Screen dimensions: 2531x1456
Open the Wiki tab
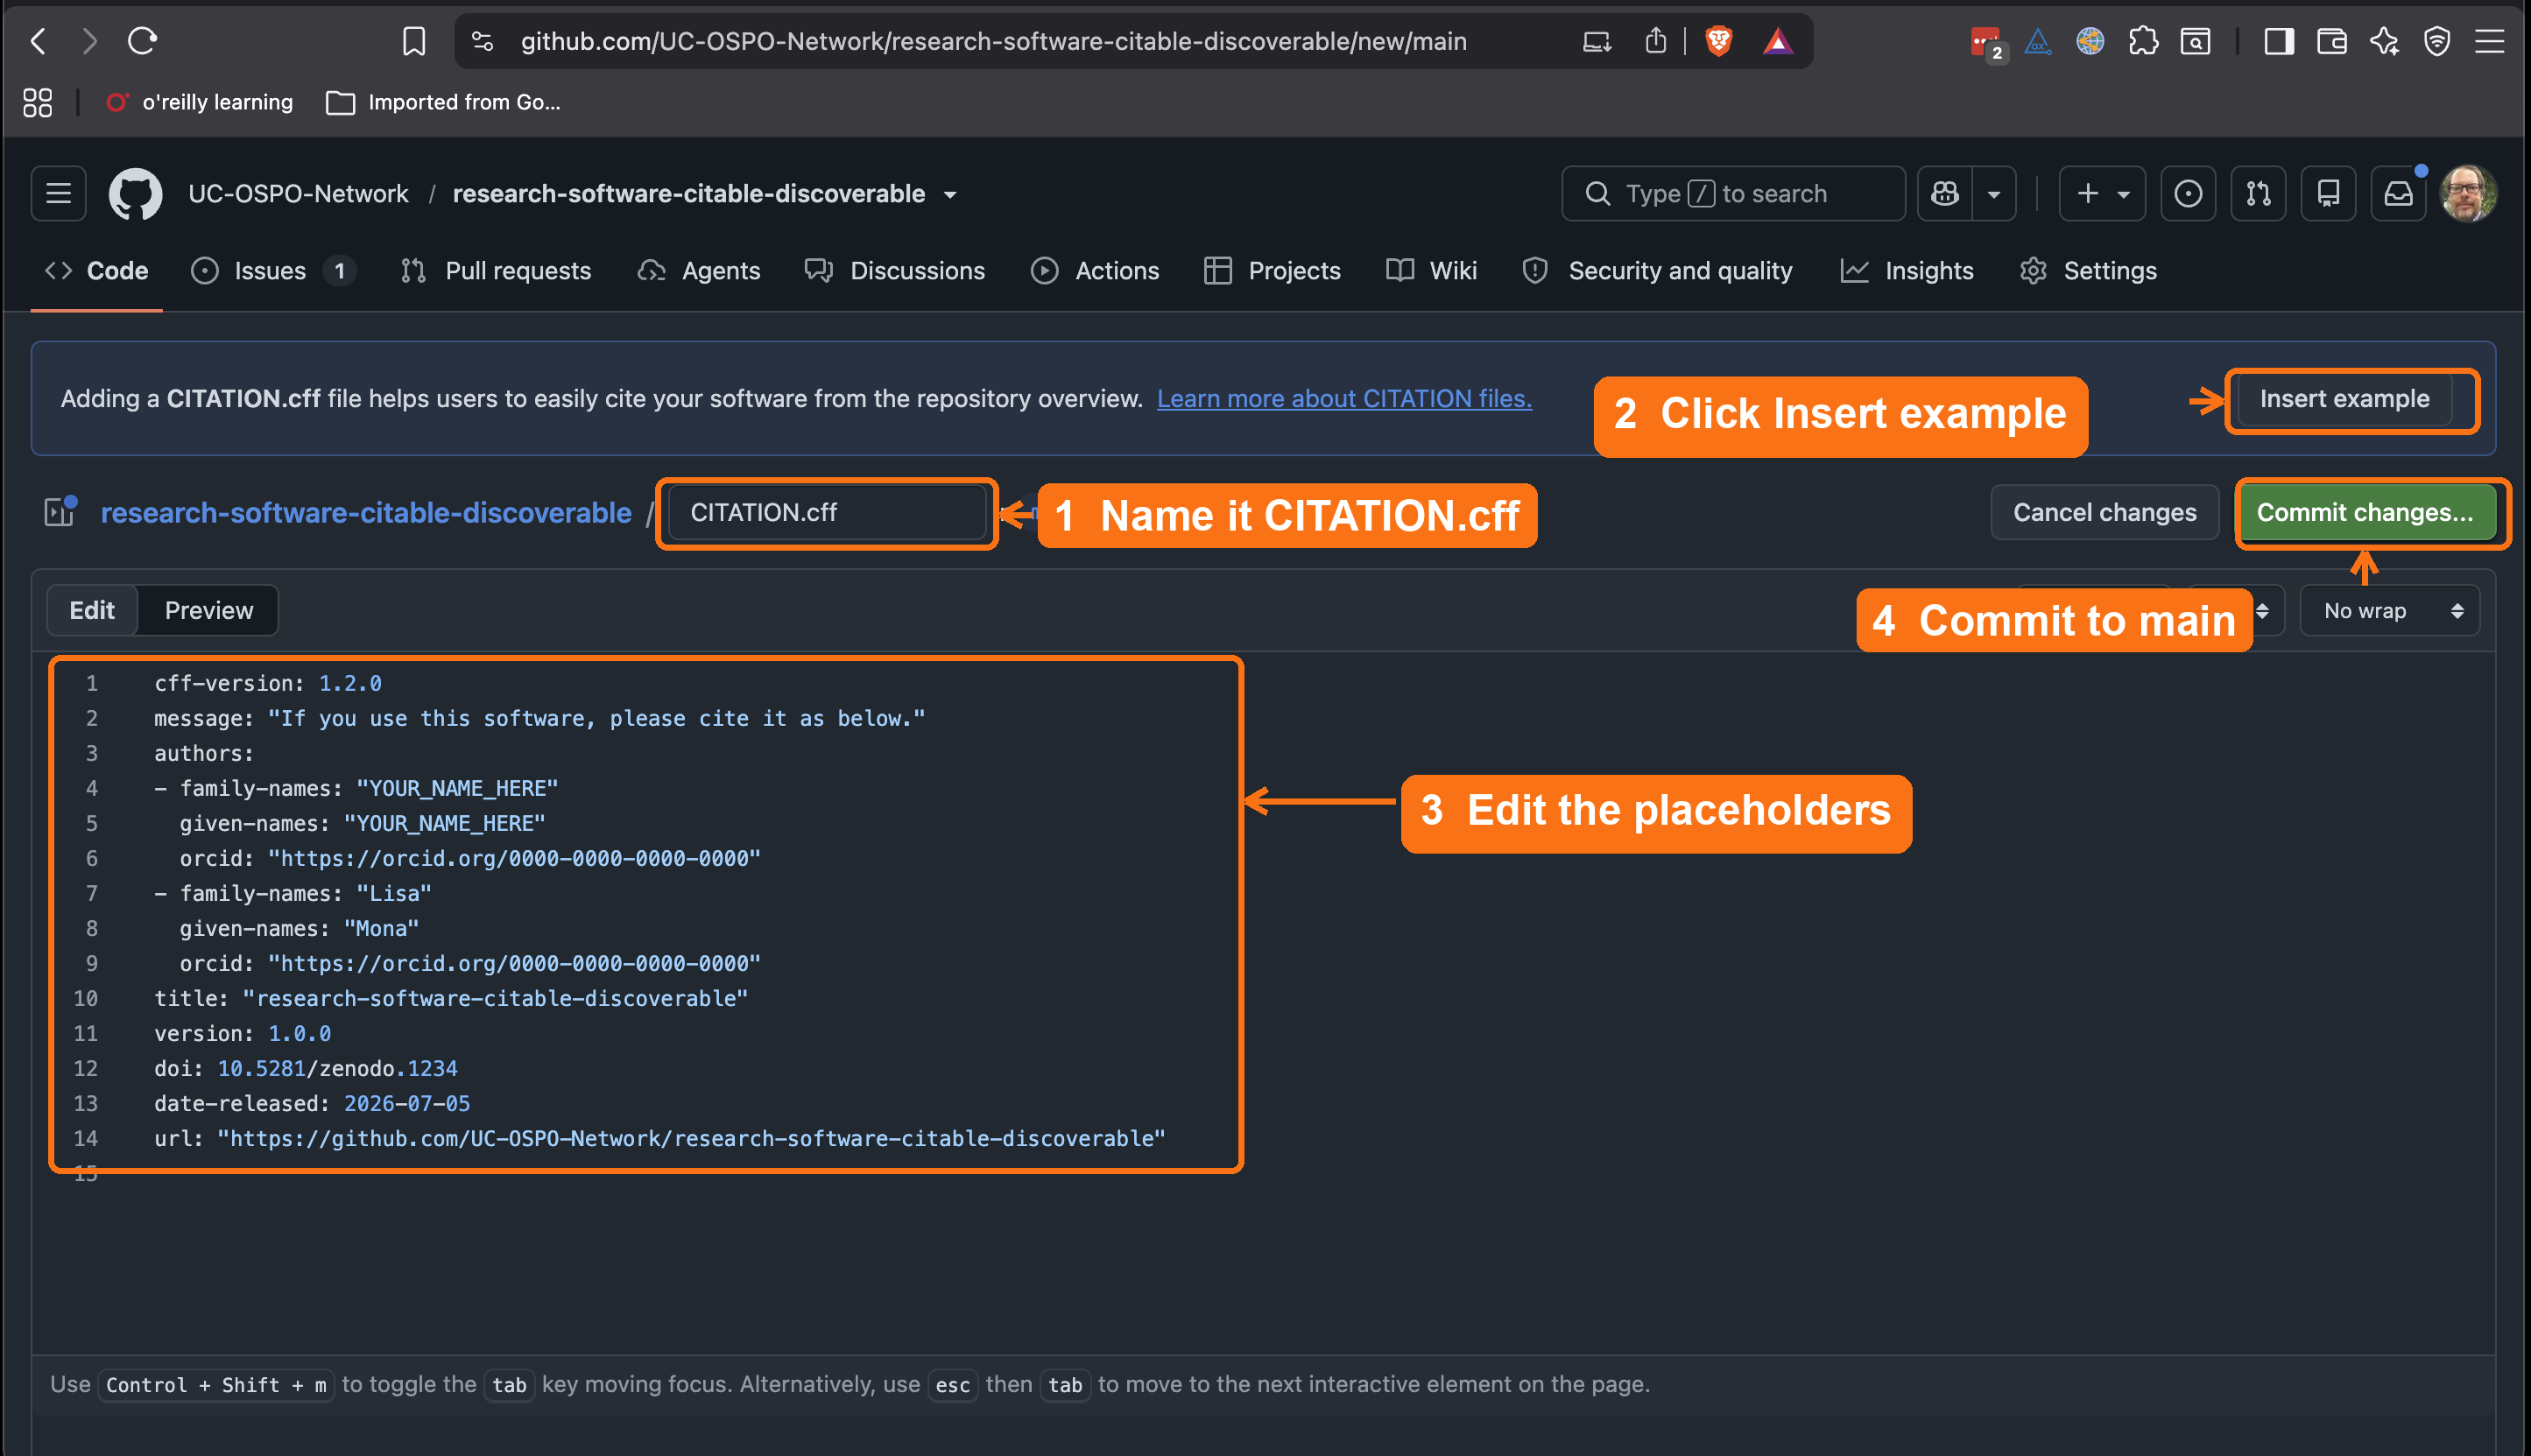click(x=1431, y=270)
